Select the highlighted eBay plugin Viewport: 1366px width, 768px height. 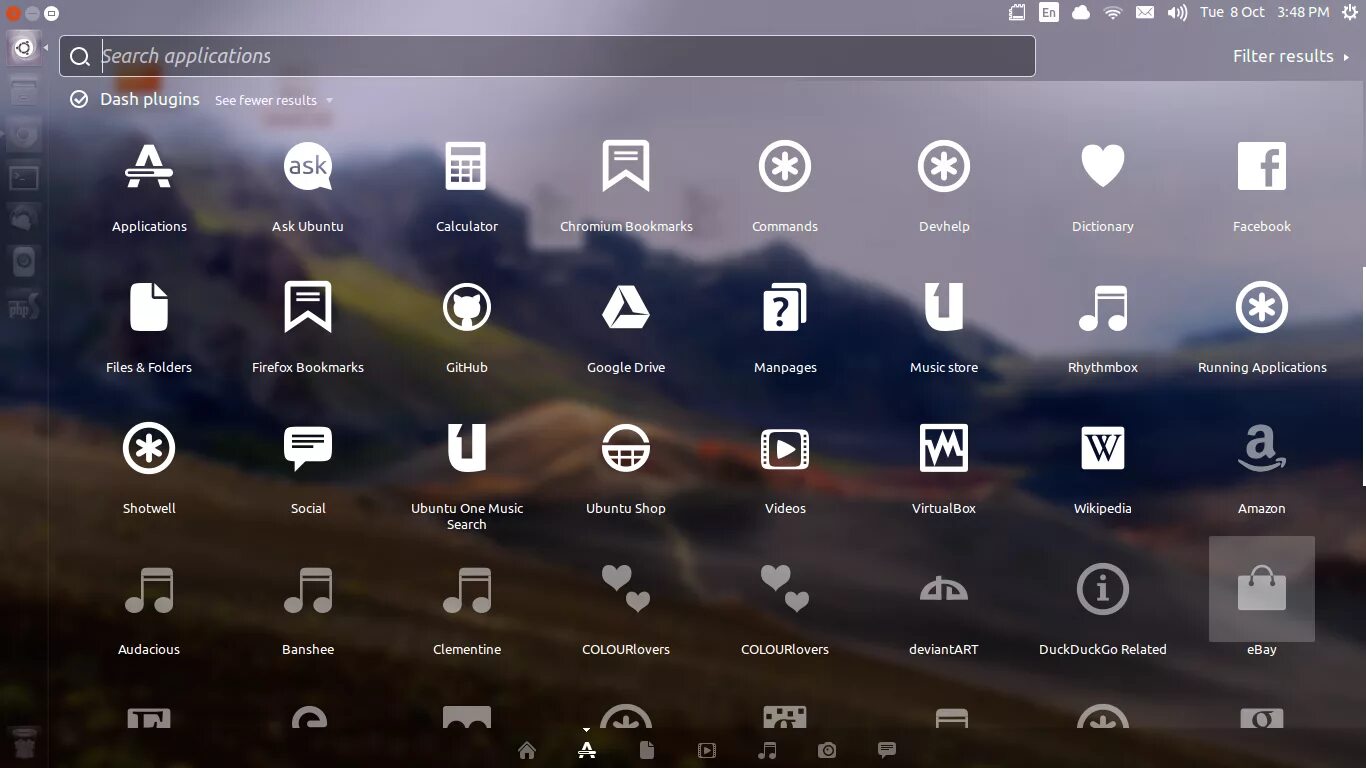[1262, 589]
